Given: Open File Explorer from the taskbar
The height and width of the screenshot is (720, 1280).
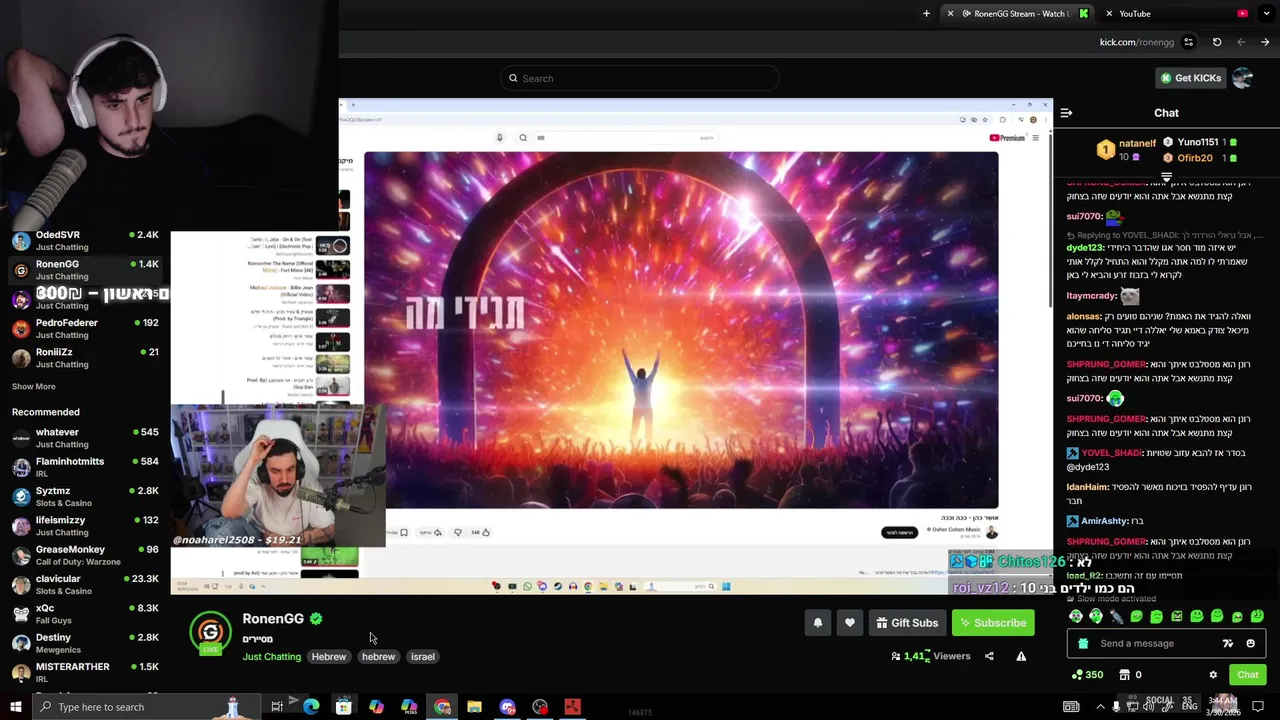Looking at the screenshot, I should tap(474, 707).
